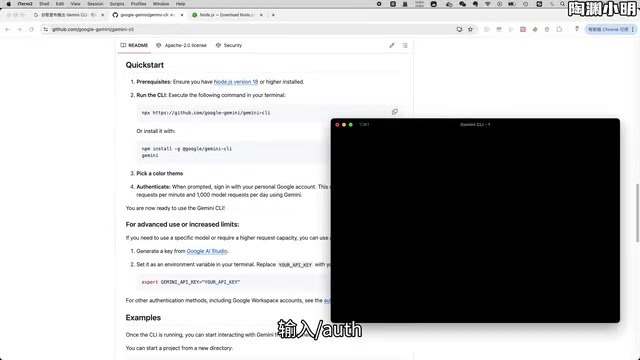Go back to previous page

(x=7, y=29)
